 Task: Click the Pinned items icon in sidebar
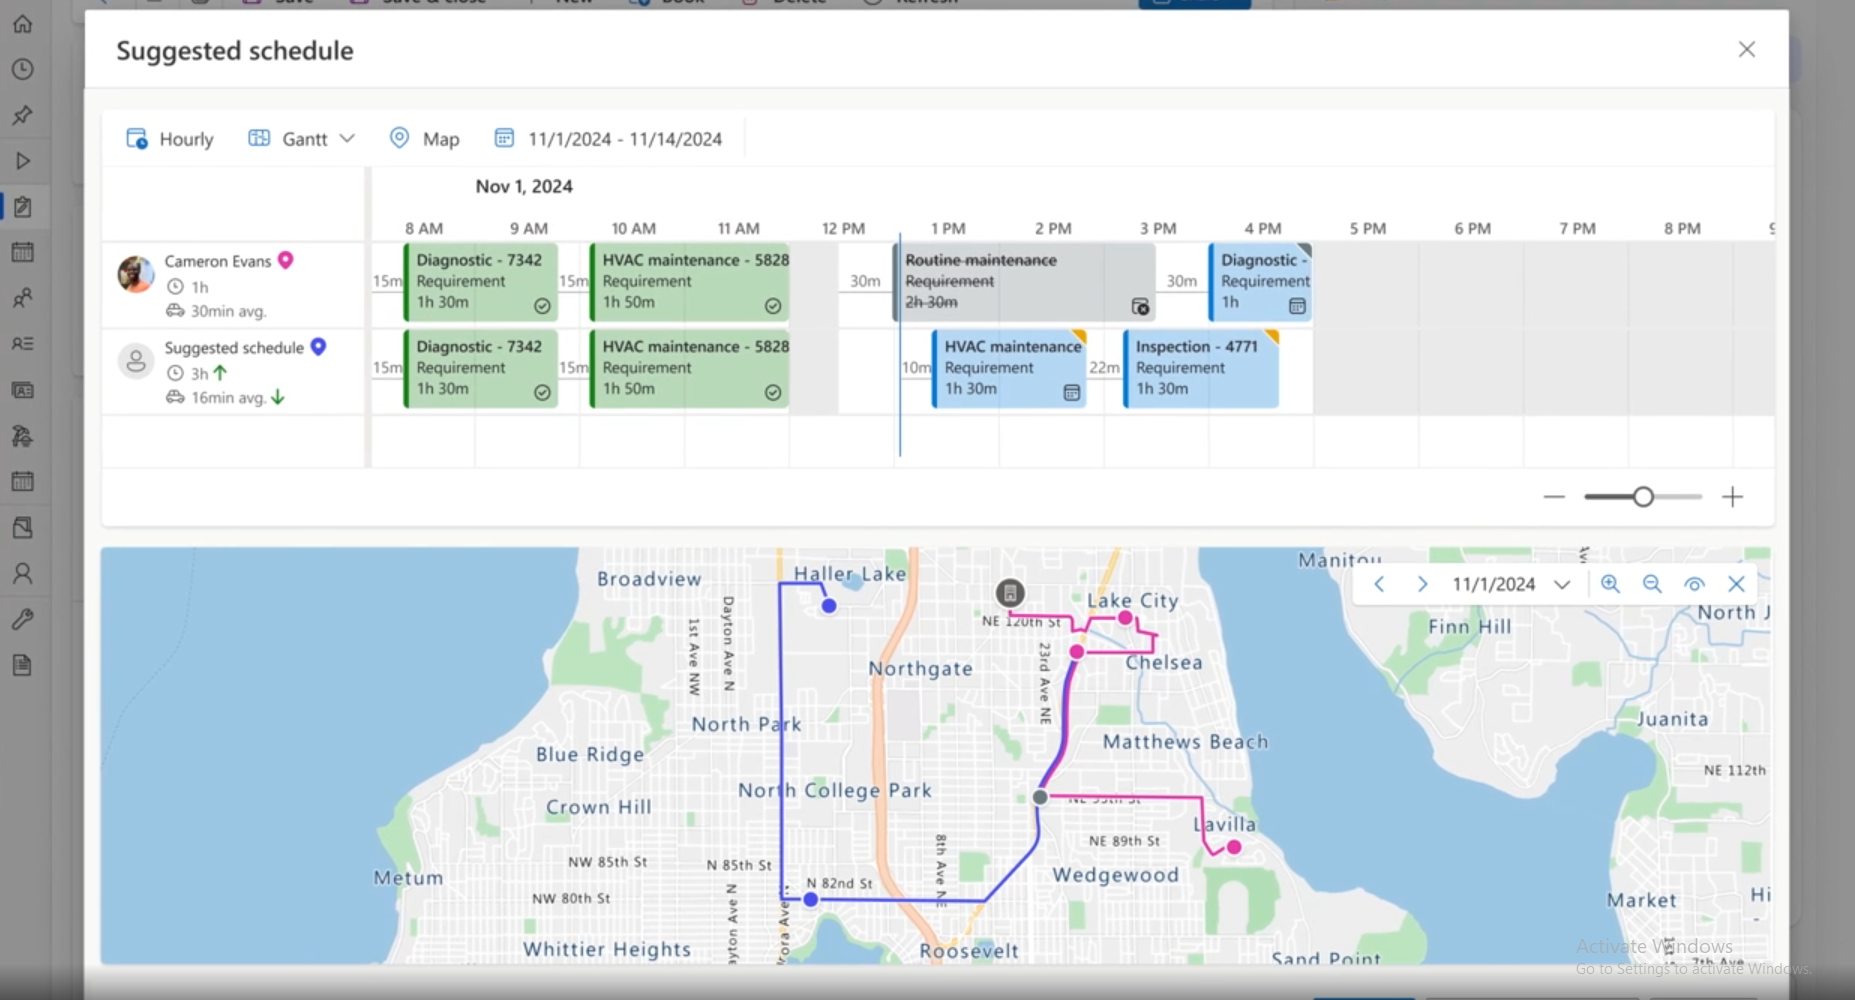[x=23, y=115]
